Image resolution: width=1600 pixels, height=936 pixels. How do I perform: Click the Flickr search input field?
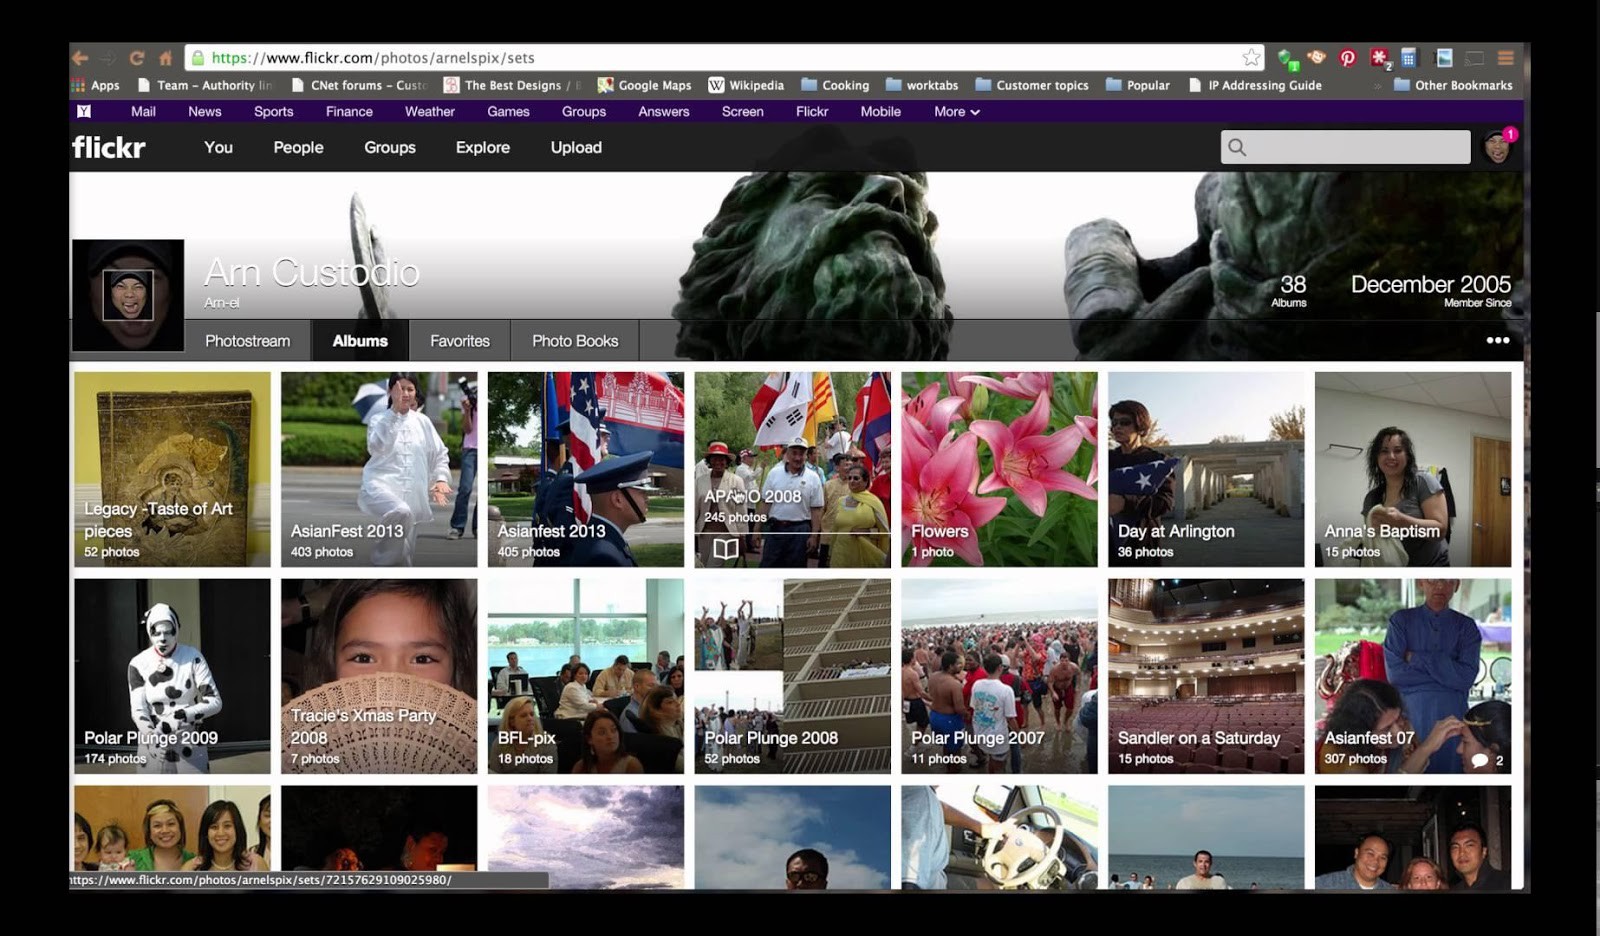click(1357, 147)
